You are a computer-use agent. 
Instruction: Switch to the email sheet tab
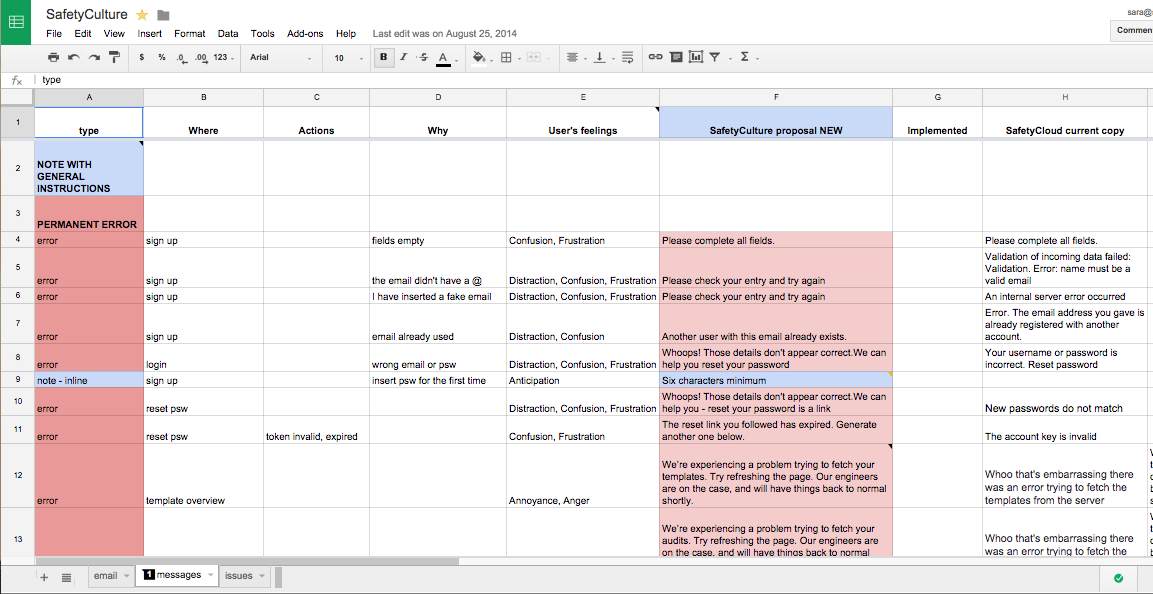point(105,576)
